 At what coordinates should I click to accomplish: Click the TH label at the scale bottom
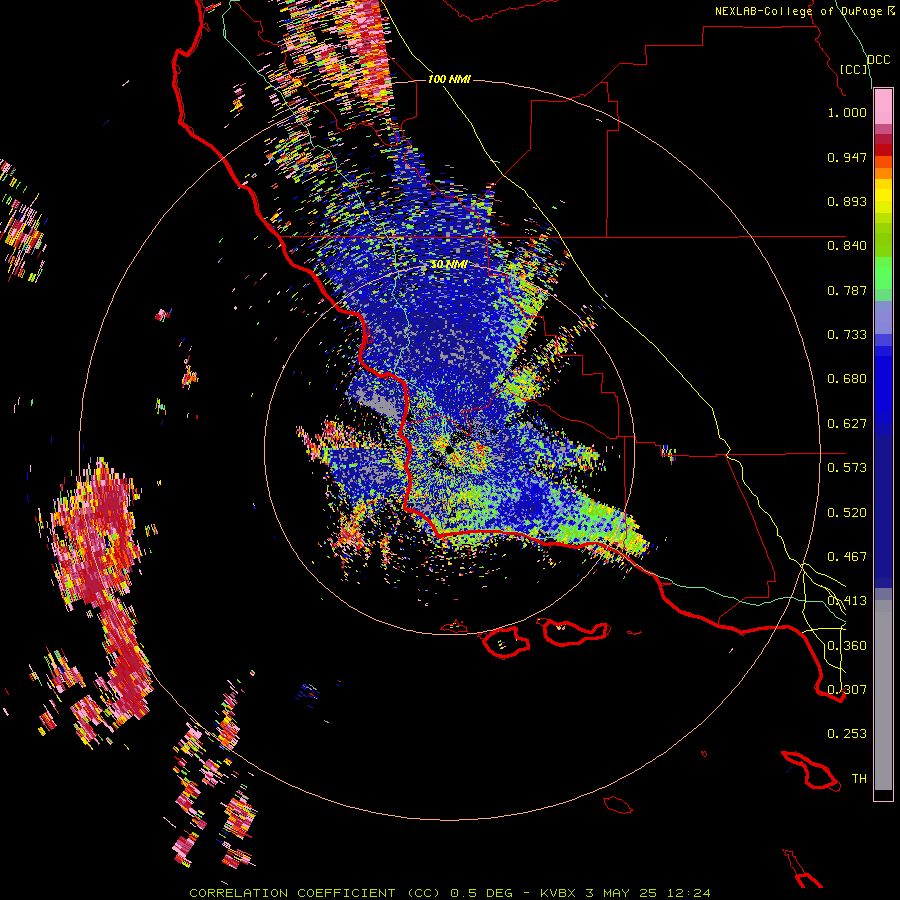click(859, 779)
